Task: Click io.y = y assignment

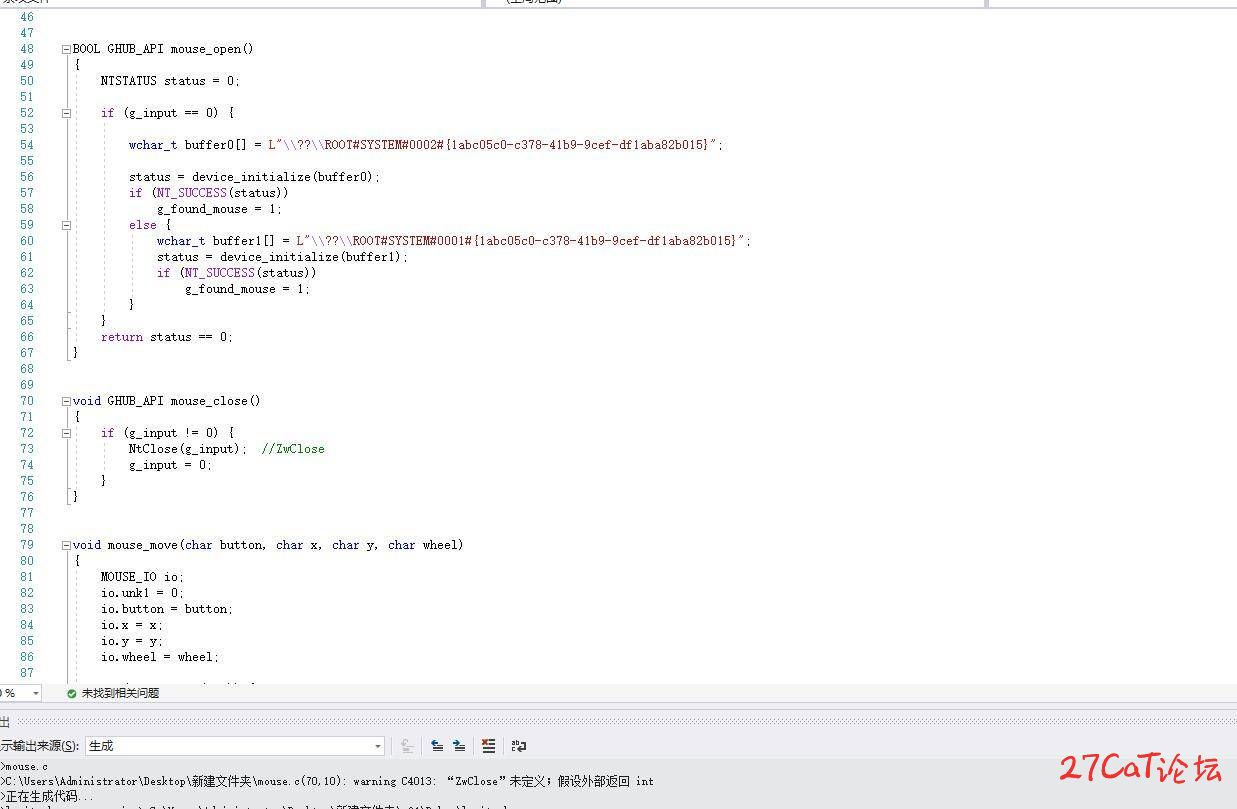Action: pyautogui.click(x=132, y=641)
